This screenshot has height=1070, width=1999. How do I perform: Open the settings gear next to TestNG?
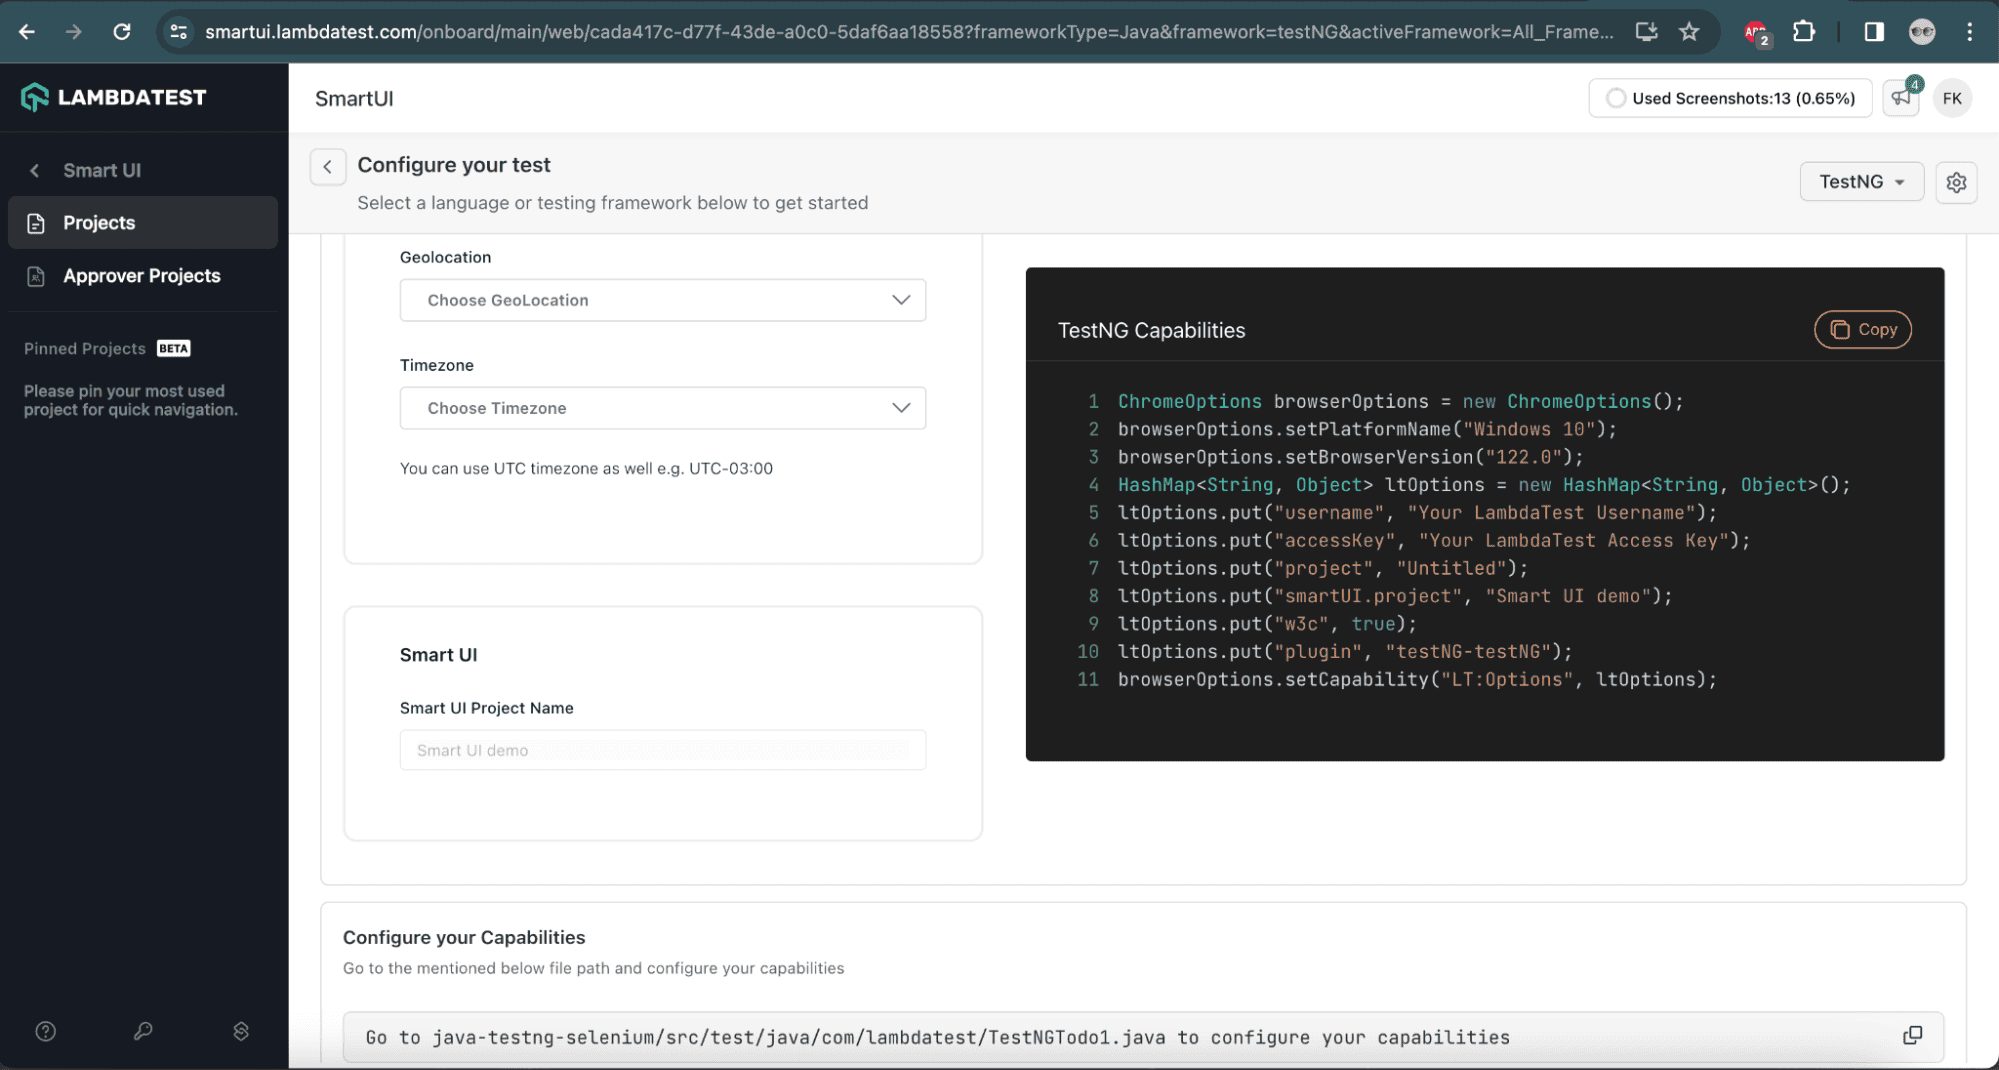1956,182
